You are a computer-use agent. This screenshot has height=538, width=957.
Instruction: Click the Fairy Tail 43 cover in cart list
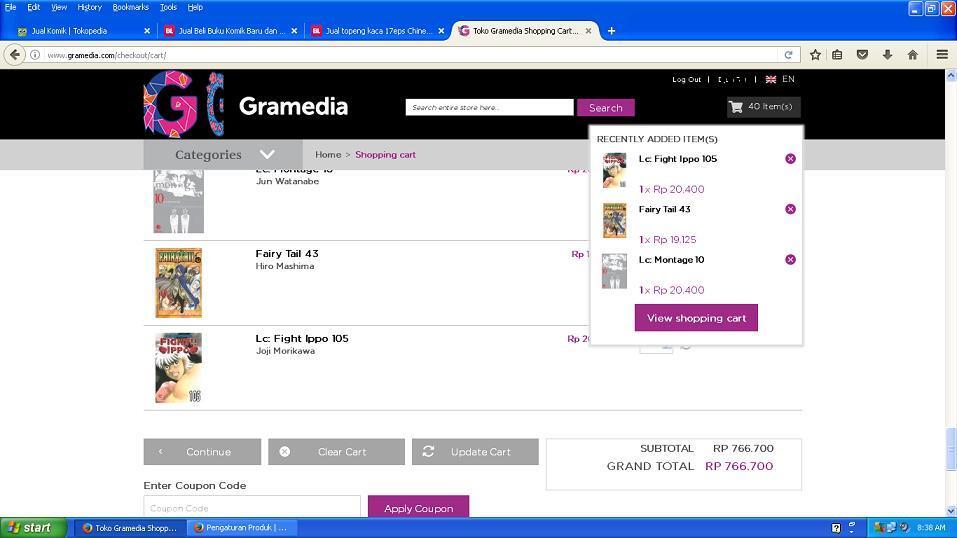pos(178,283)
